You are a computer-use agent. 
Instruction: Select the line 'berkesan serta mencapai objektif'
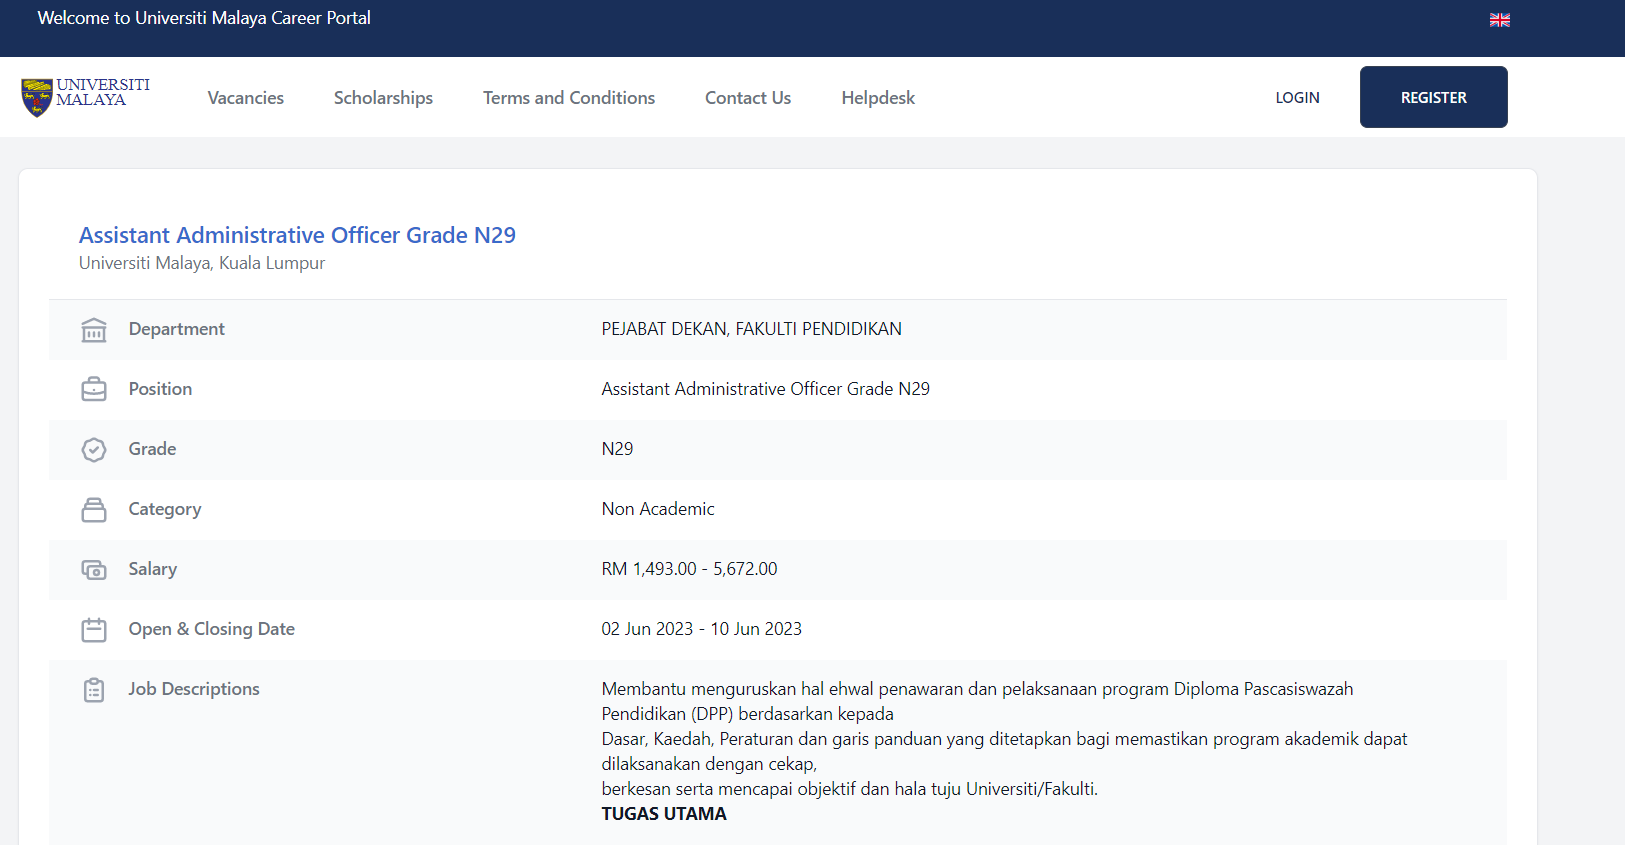pyautogui.click(x=849, y=789)
